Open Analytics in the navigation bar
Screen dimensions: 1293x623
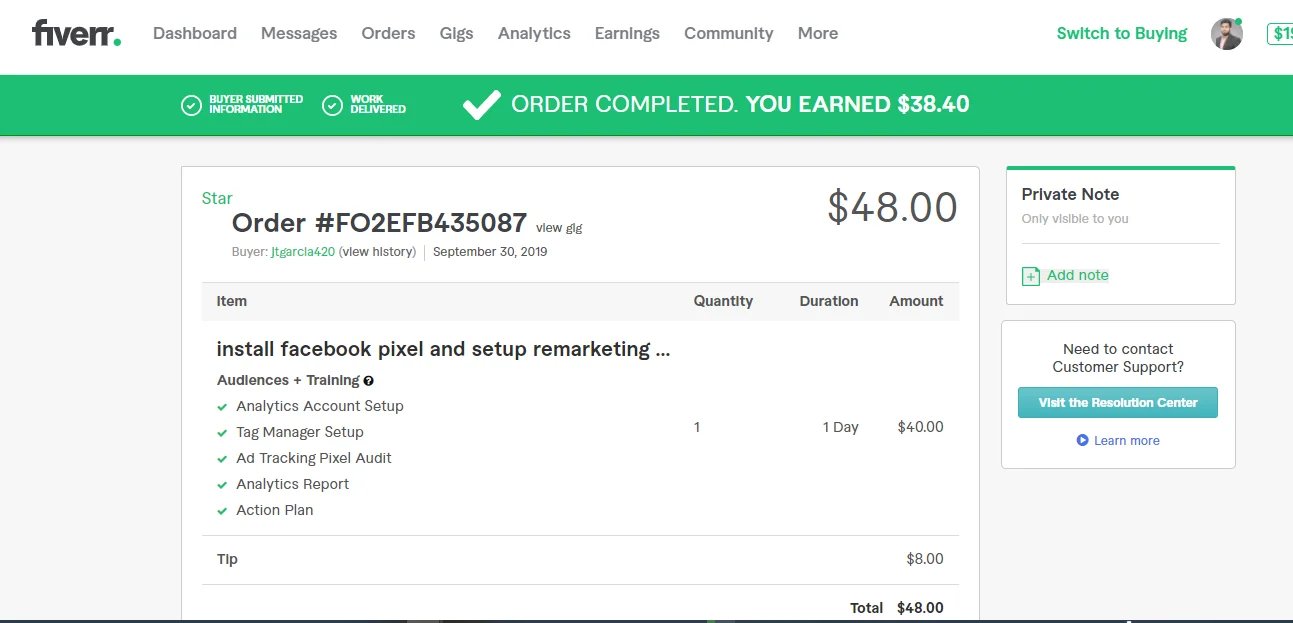coord(534,33)
